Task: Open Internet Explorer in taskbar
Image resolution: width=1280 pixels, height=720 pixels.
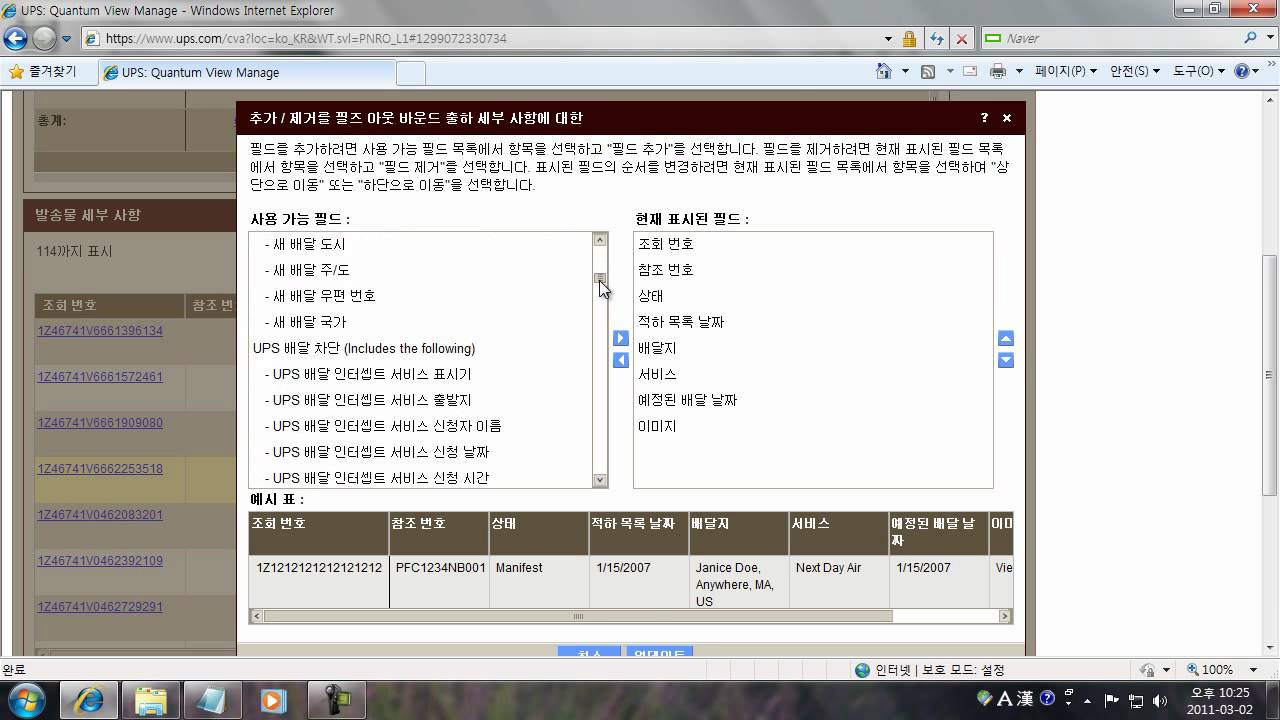Action: [90, 700]
